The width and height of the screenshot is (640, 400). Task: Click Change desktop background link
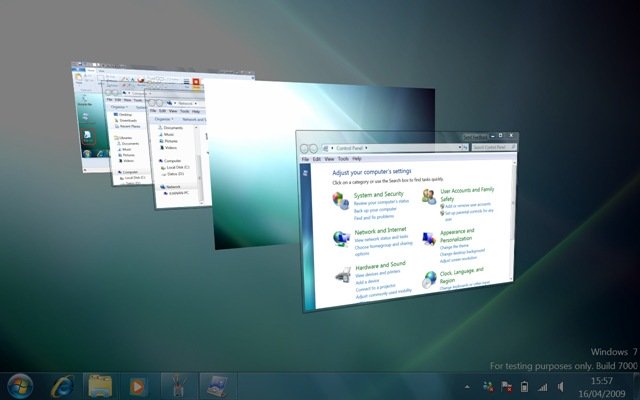[x=462, y=252]
